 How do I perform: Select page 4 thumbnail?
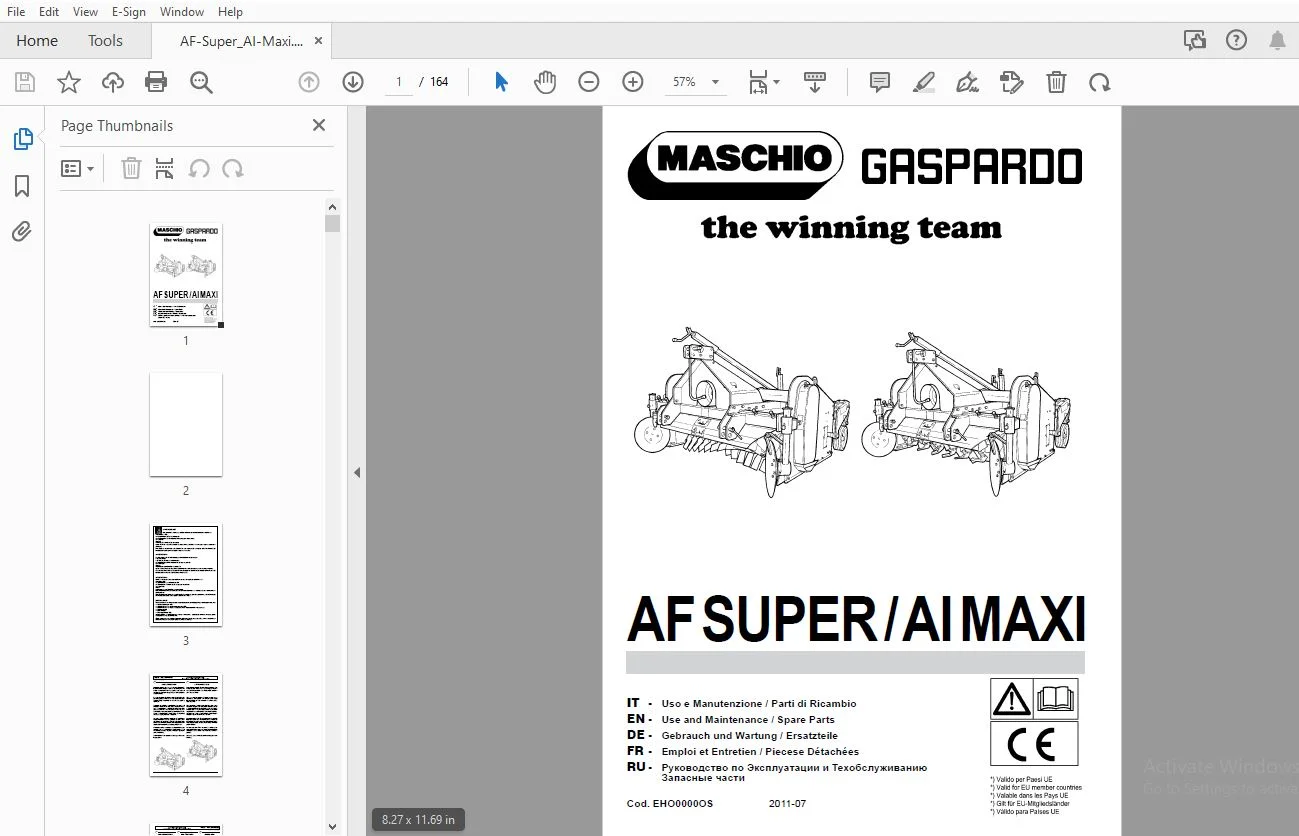click(186, 725)
